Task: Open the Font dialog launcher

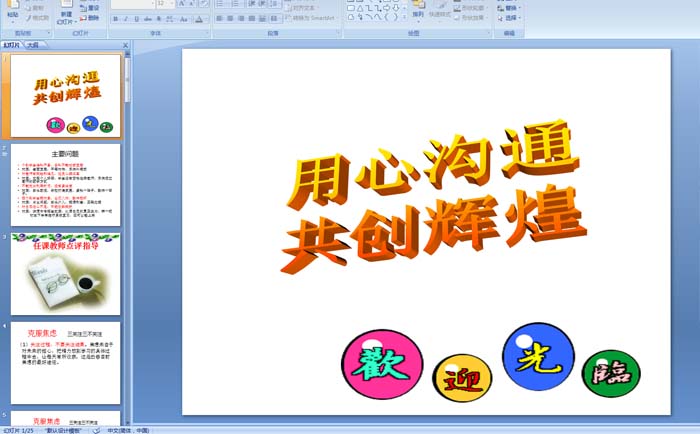Action: click(x=207, y=33)
